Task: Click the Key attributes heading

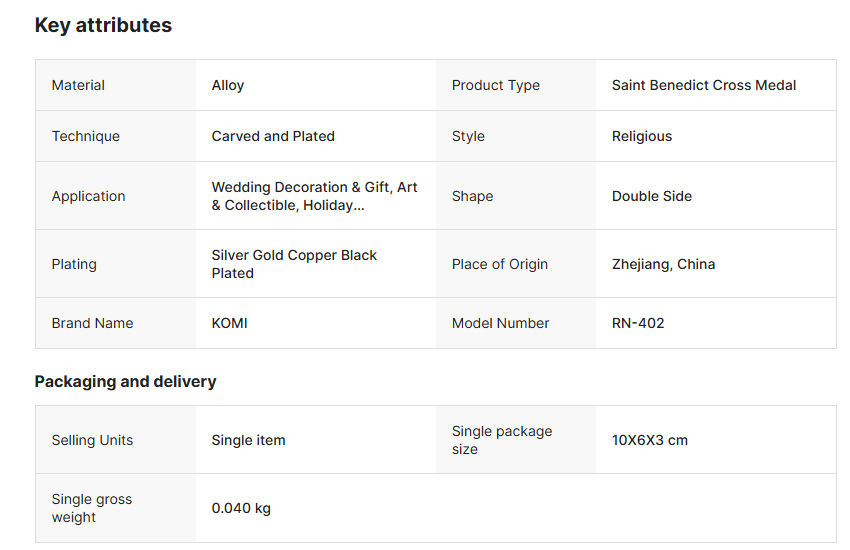Action: coord(103,26)
